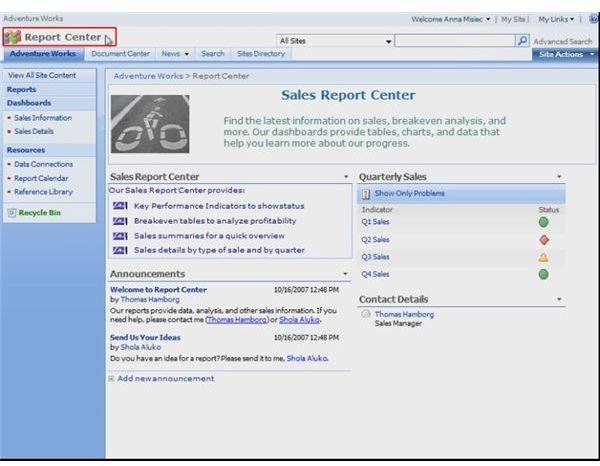Click the Sales Manager title text
This screenshot has width=600, height=466.
[398, 324]
